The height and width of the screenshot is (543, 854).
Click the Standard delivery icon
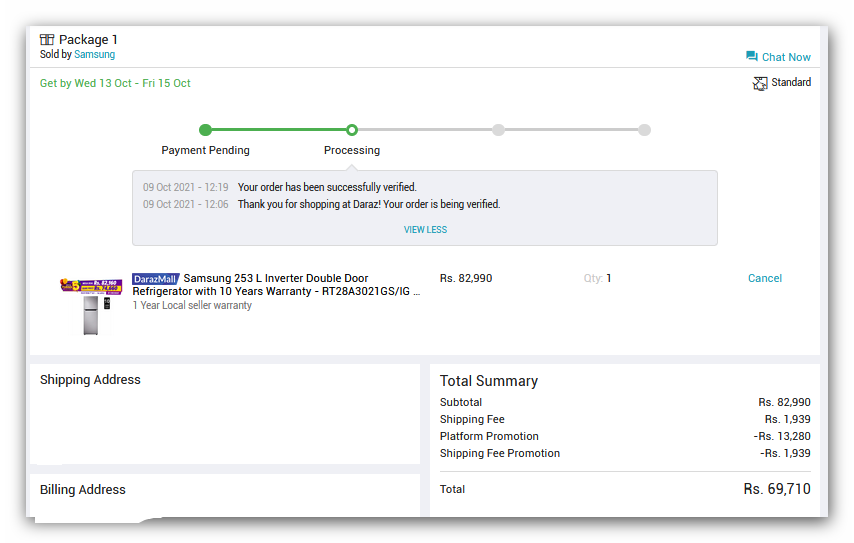(x=760, y=83)
